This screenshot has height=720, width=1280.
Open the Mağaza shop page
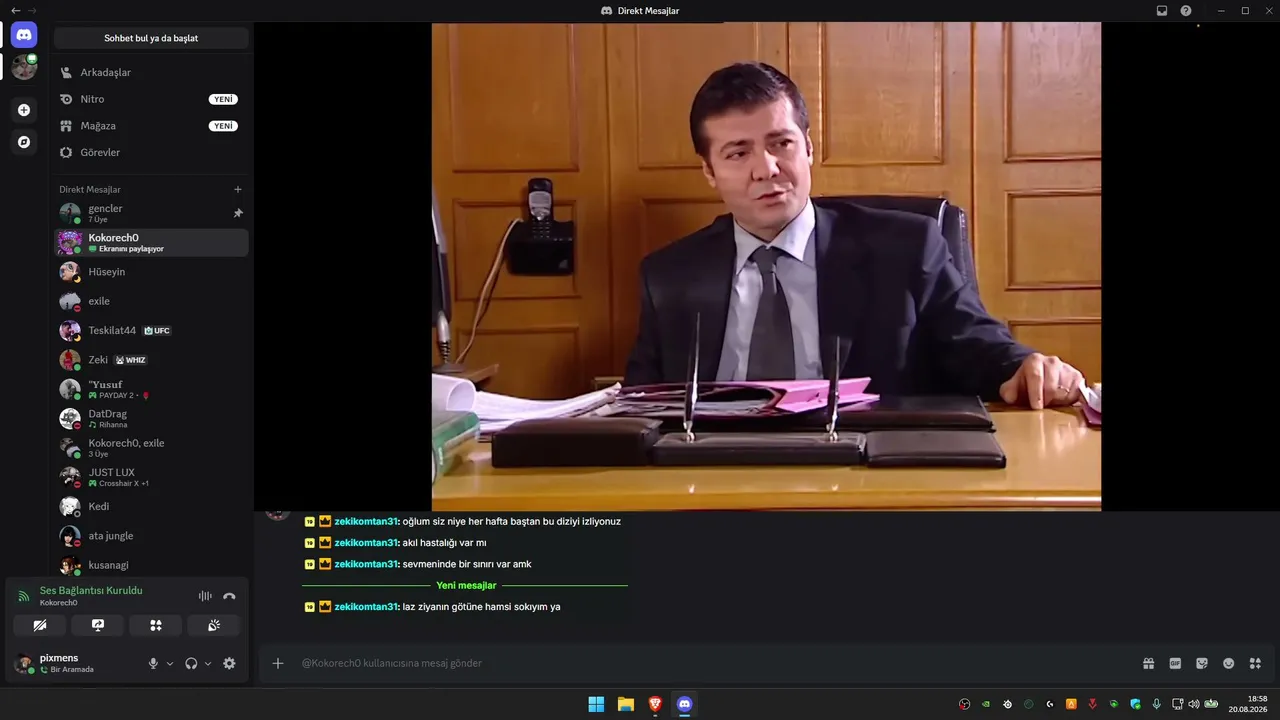pyautogui.click(x=151, y=126)
